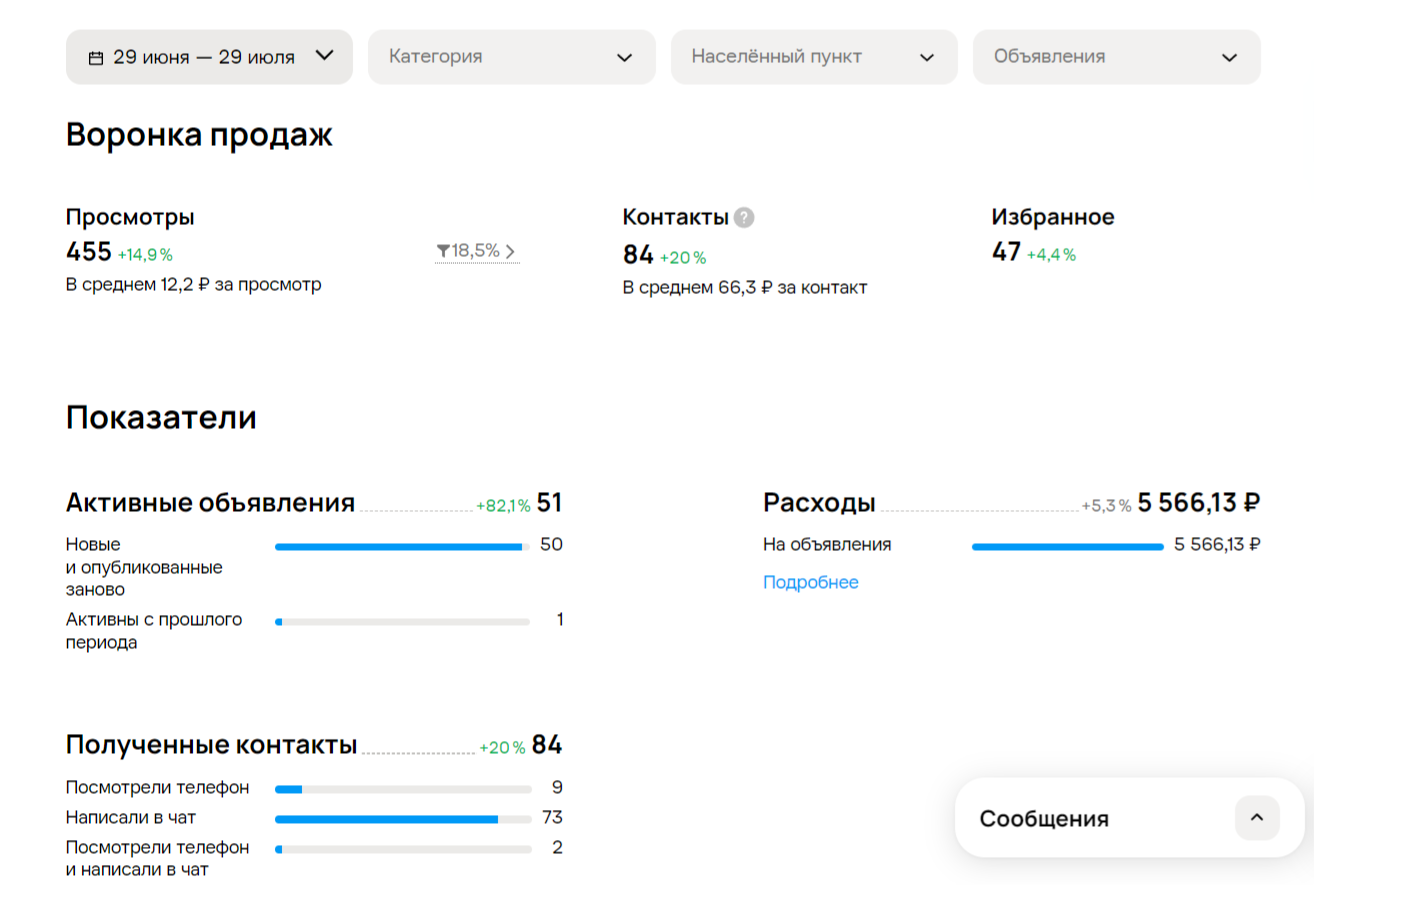
Task: Expand the Сообщения panel with the chevron button
Action: tap(1257, 818)
